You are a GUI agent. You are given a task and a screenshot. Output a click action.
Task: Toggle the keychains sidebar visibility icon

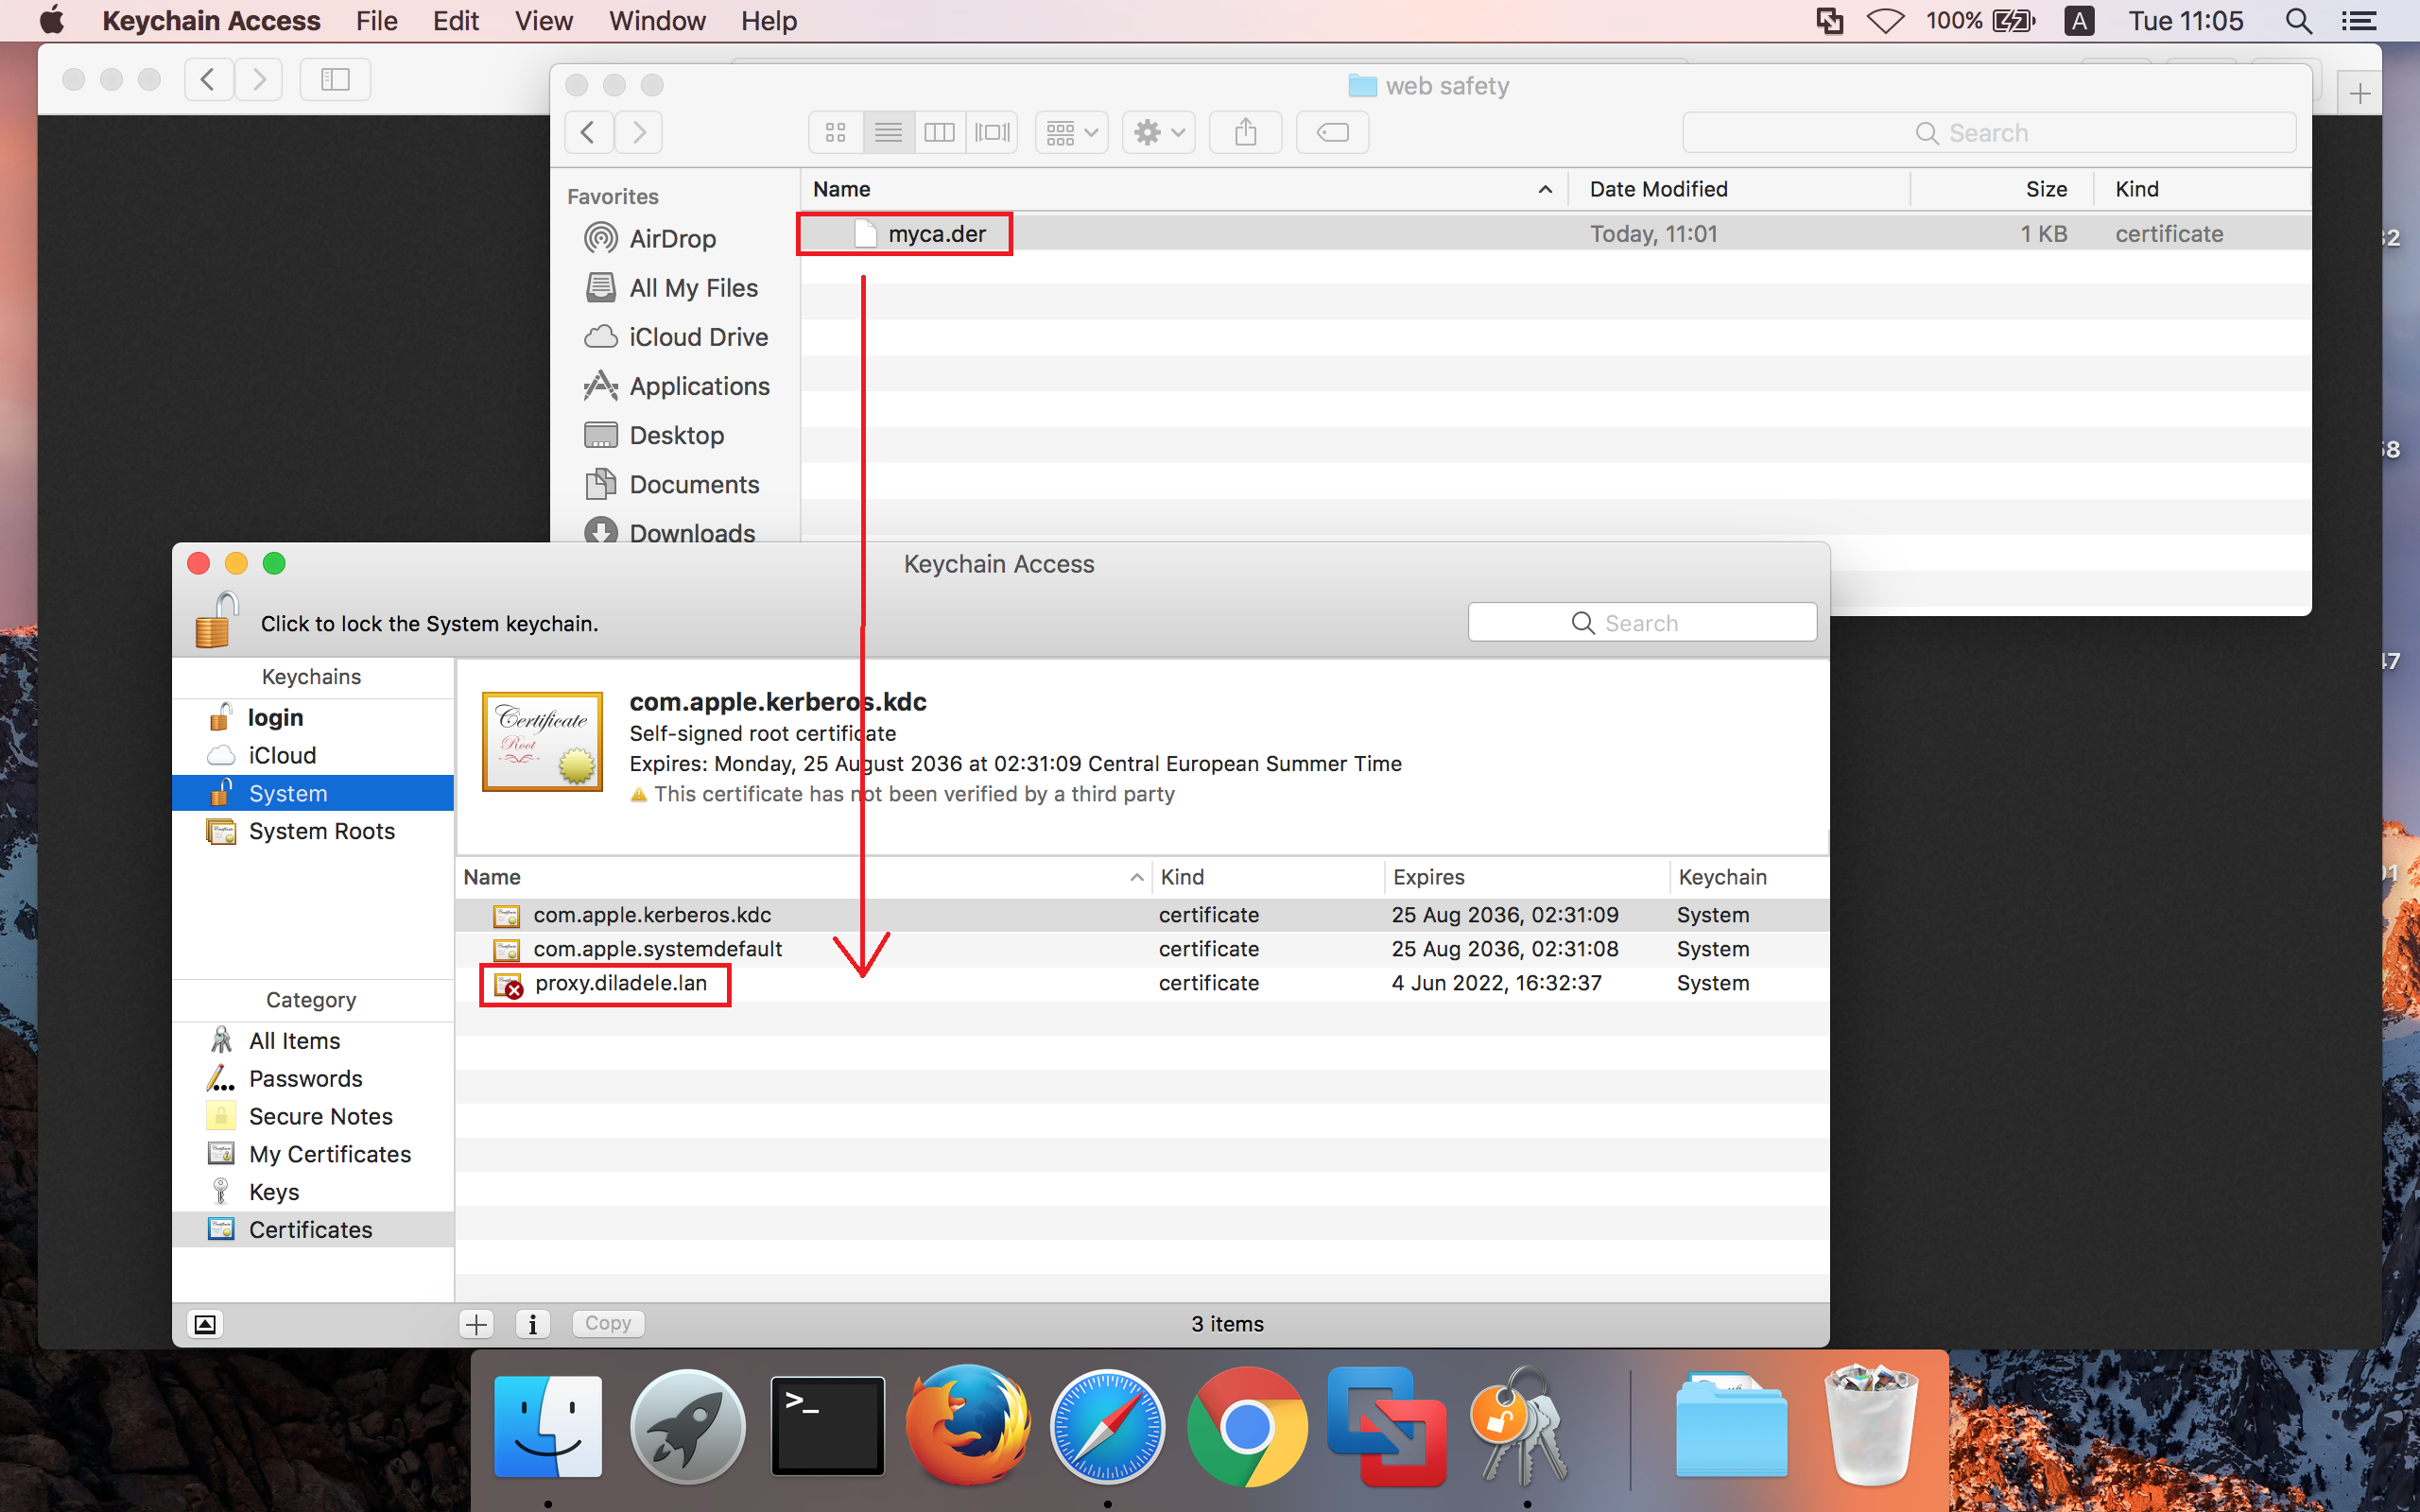(205, 1324)
